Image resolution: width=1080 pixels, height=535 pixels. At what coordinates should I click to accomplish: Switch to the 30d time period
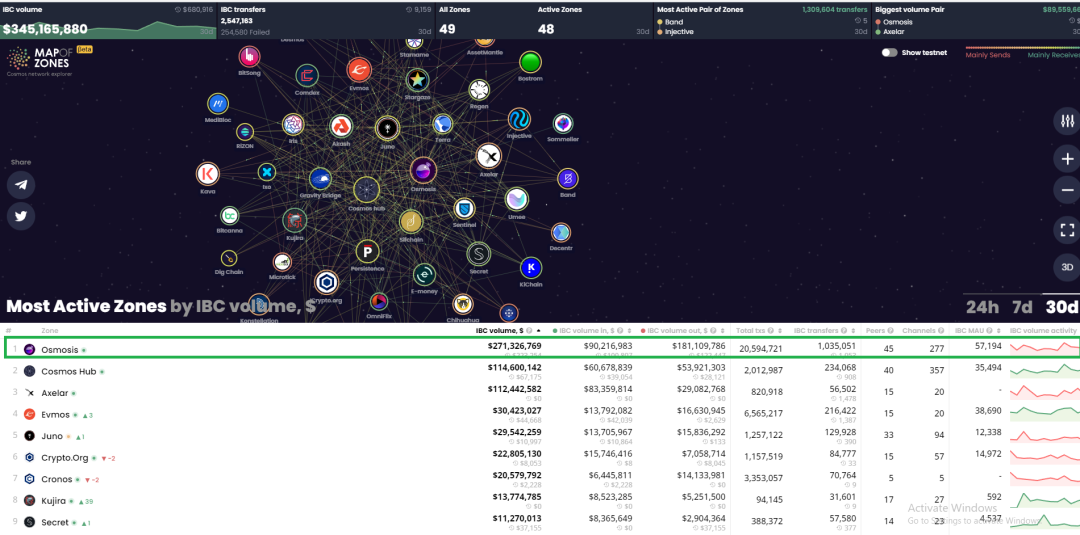point(1062,306)
